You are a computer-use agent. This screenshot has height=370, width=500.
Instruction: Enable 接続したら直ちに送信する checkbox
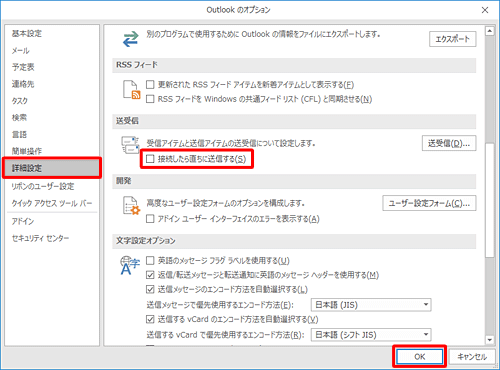[150, 159]
